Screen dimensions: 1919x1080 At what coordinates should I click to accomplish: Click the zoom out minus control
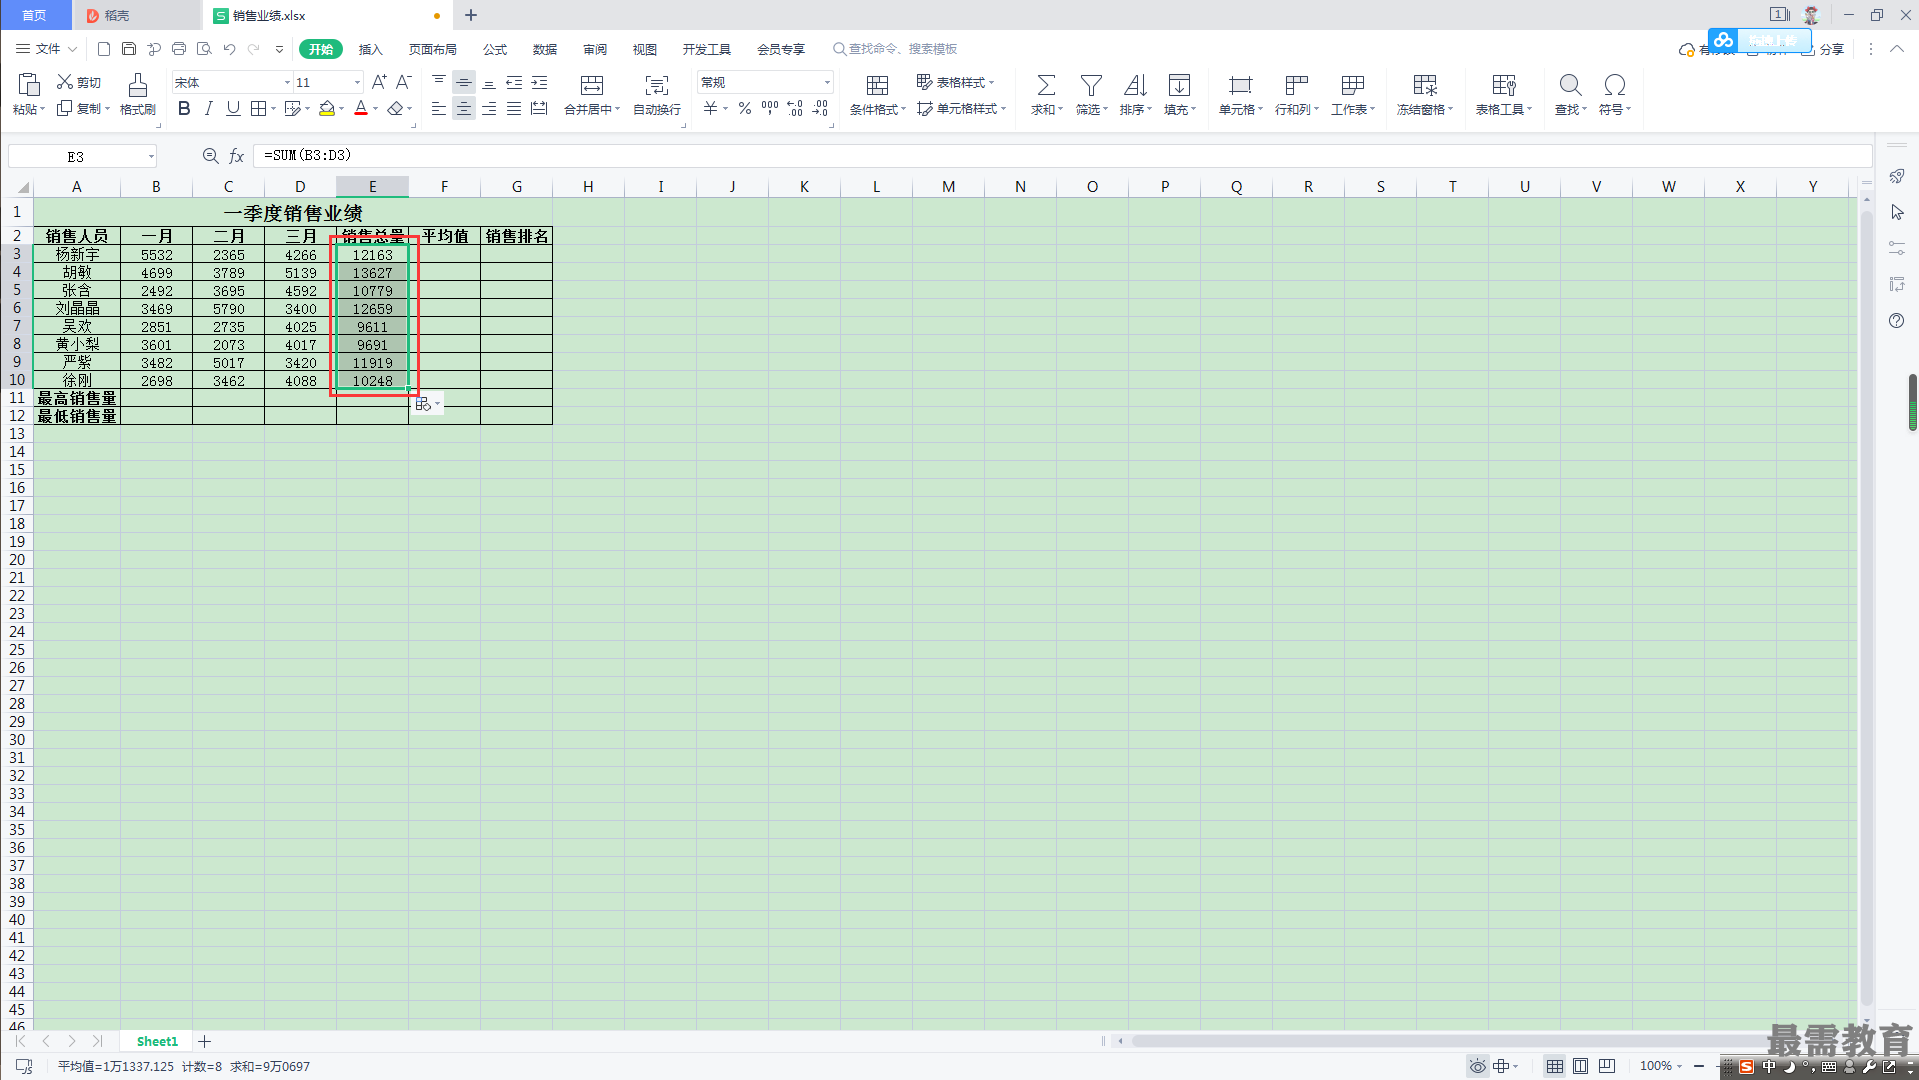1699,1066
